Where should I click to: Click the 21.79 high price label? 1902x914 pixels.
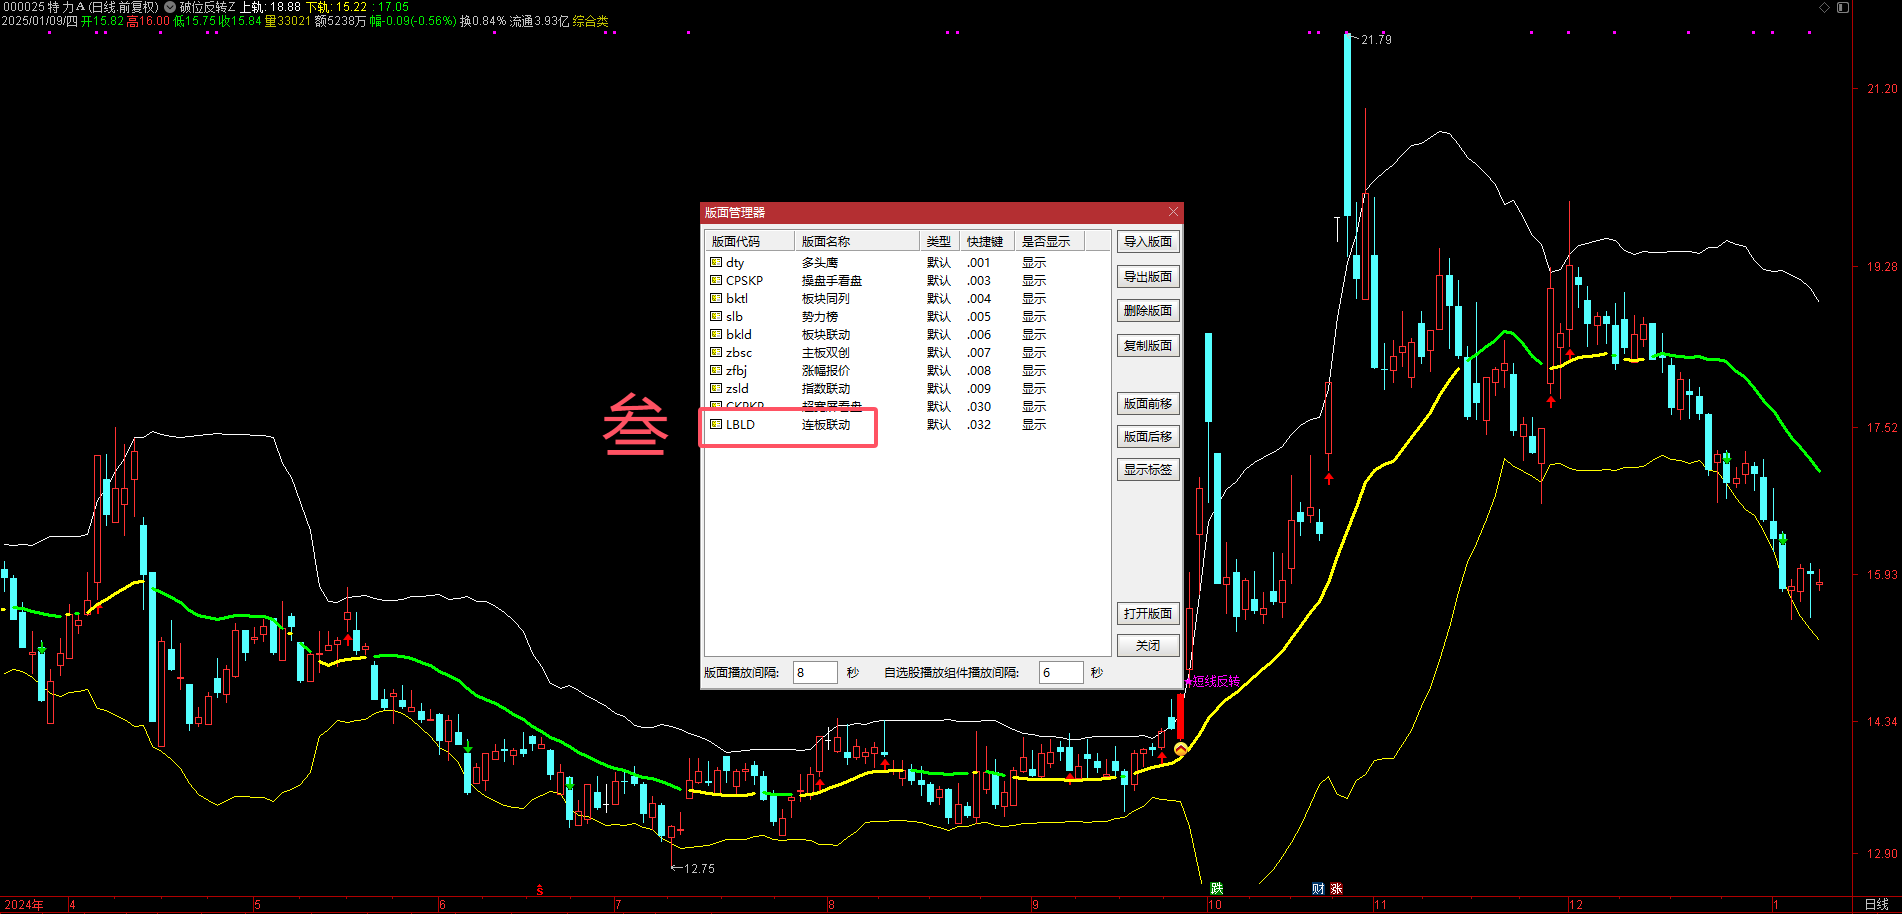tap(1376, 40)
